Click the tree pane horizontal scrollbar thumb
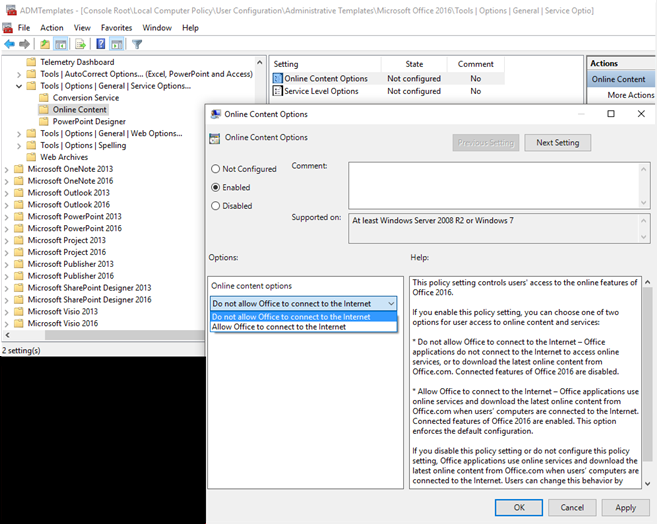657x524 pixels. 124,335
